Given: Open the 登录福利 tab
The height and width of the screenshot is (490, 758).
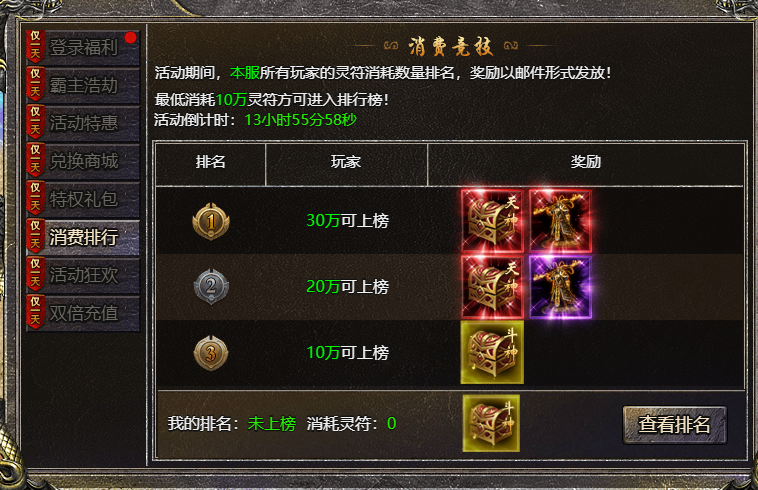Looking at the screenshot, I should coord(83,48).
